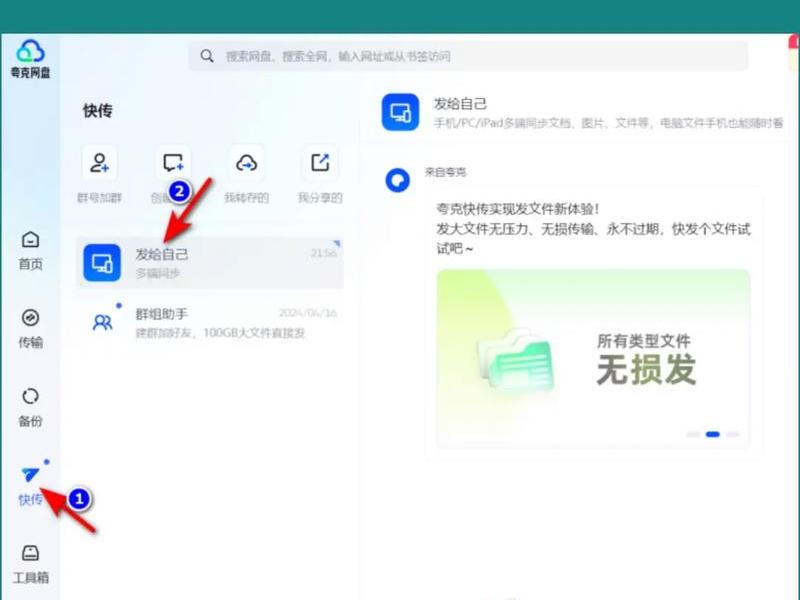Open 我分享的 share icon
Viewport: 800px width, 600px height.
(320, 163)
